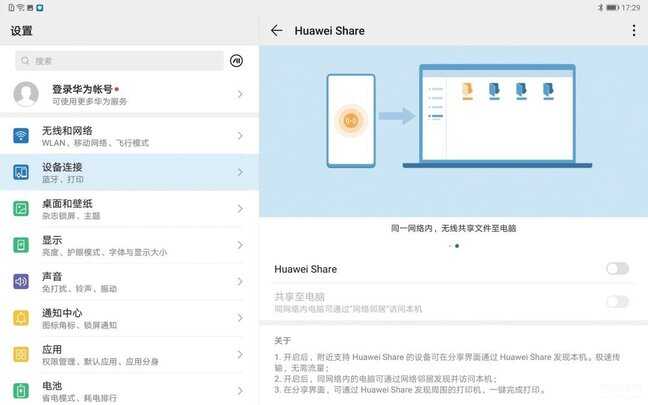Open the 设备连接 settings entry
The width and height of the screenshot is (648, 405).
pos(129,172)
